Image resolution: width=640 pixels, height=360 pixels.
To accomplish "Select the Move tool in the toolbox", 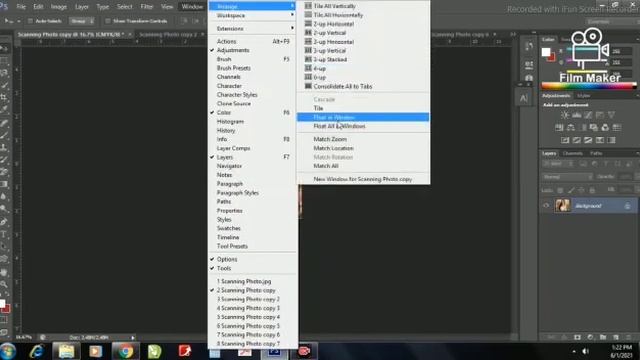I will tap(4, 49).
